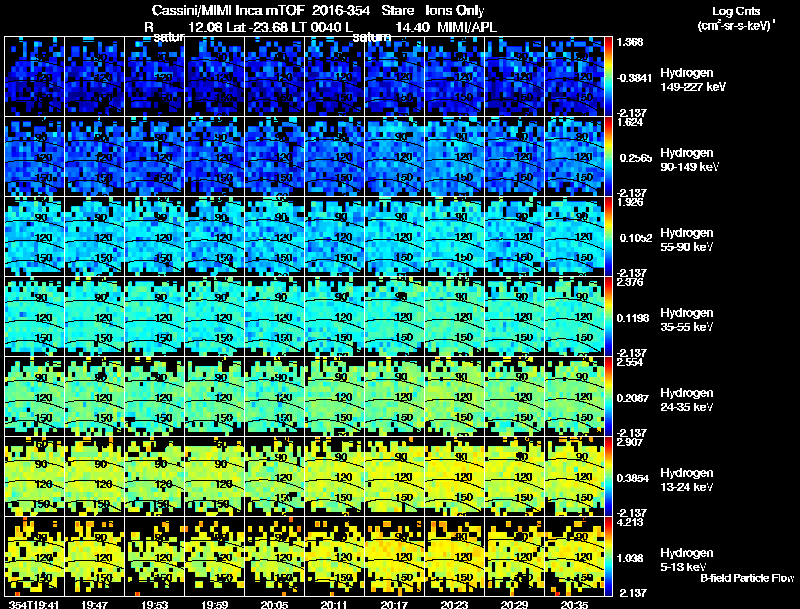Select the Hydrogen 24-35 keV color bar
This screenshot has height=609, width=800.
(x=608, y=397)
